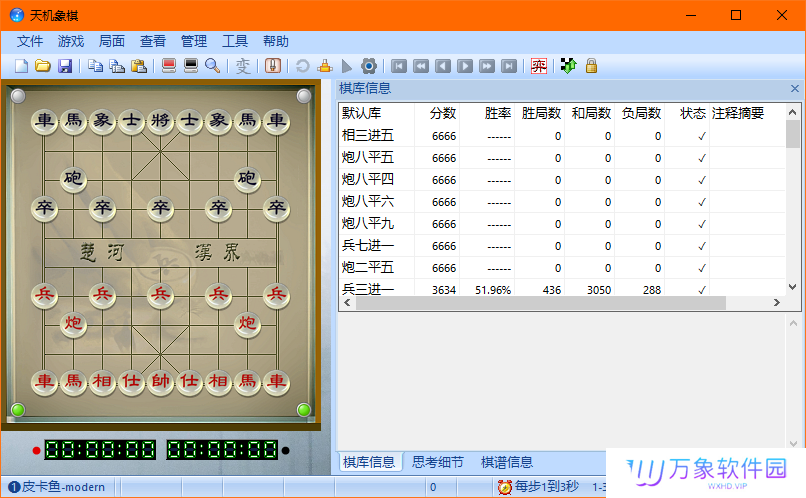
Task: Select the 兵七进一 move row
Action: pyautogui.click(x=562, y=246)
